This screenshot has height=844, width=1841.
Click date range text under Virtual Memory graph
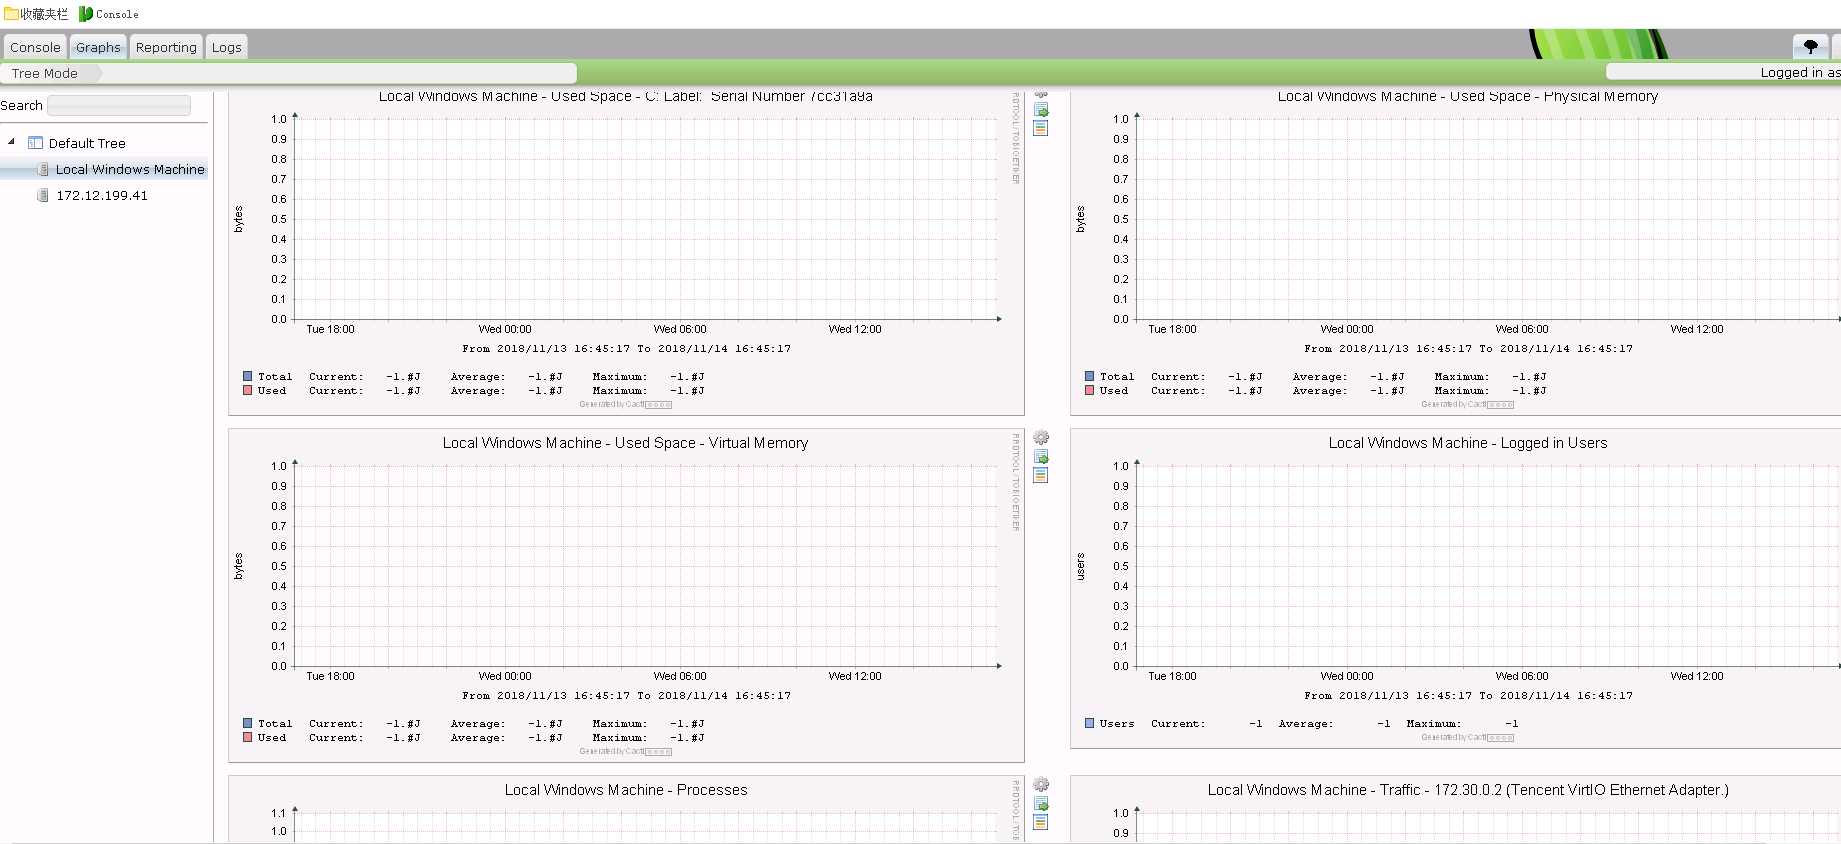[626, 695]
